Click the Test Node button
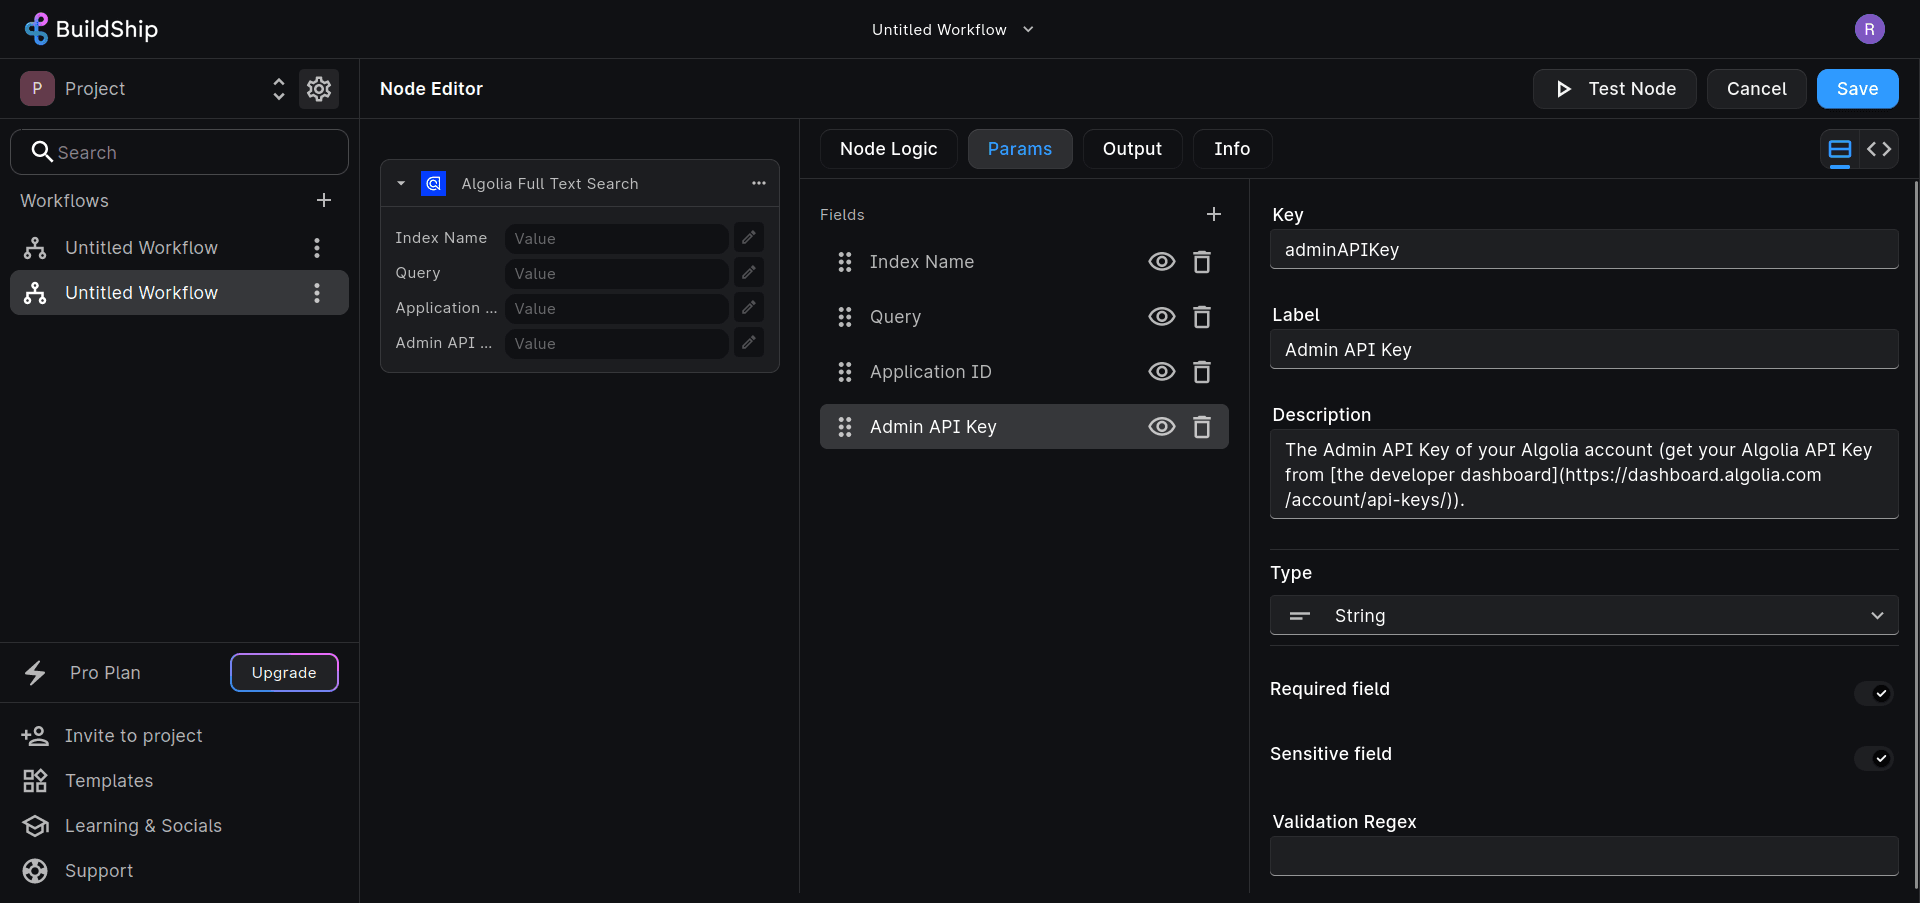 point(1614,89)
